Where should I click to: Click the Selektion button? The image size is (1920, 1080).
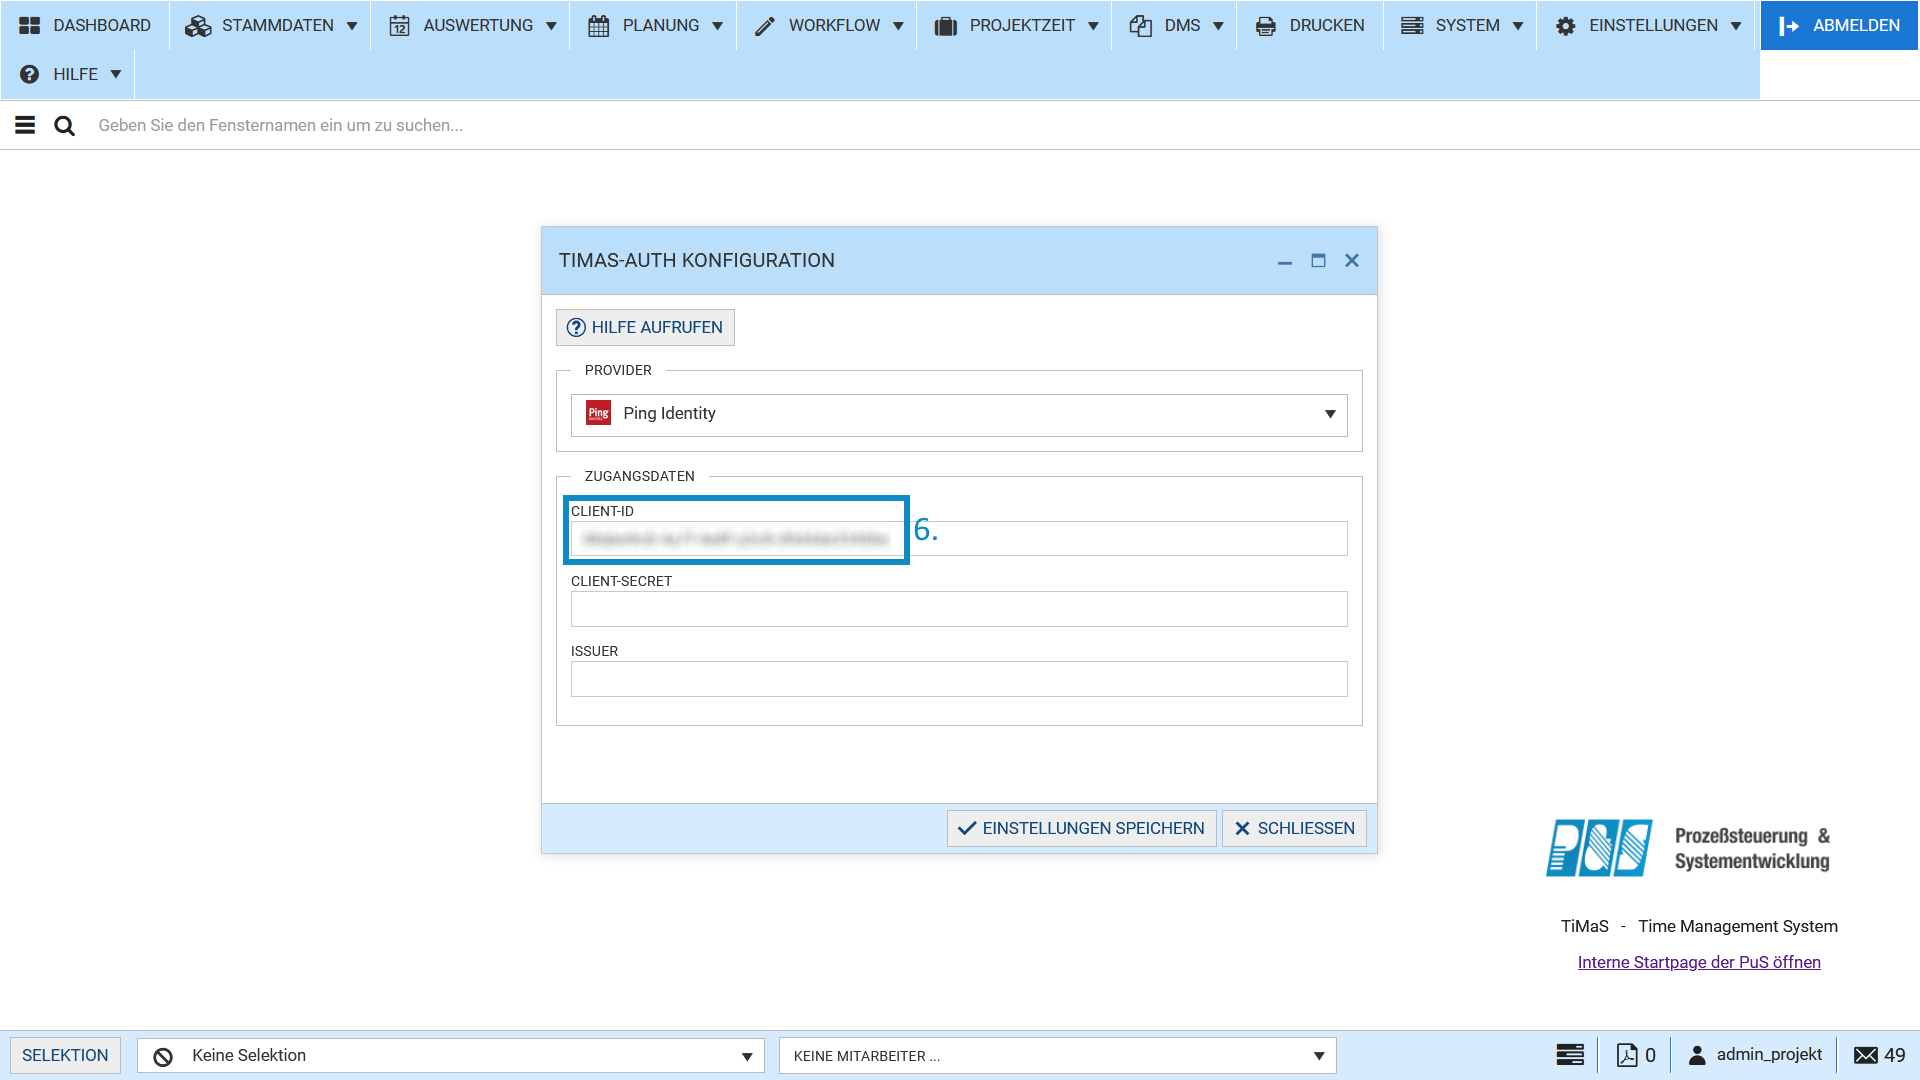tap(65, 1056)
